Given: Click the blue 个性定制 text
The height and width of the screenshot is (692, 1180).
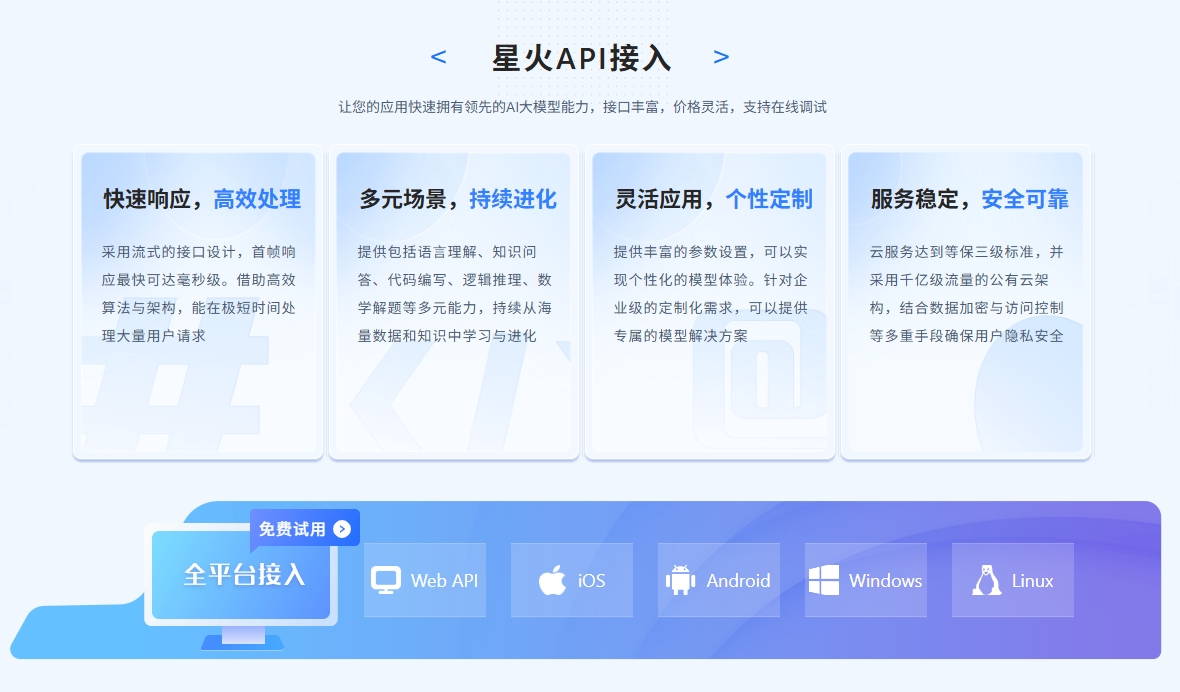Looking at the screenshot, I should [x=769, y=199].
